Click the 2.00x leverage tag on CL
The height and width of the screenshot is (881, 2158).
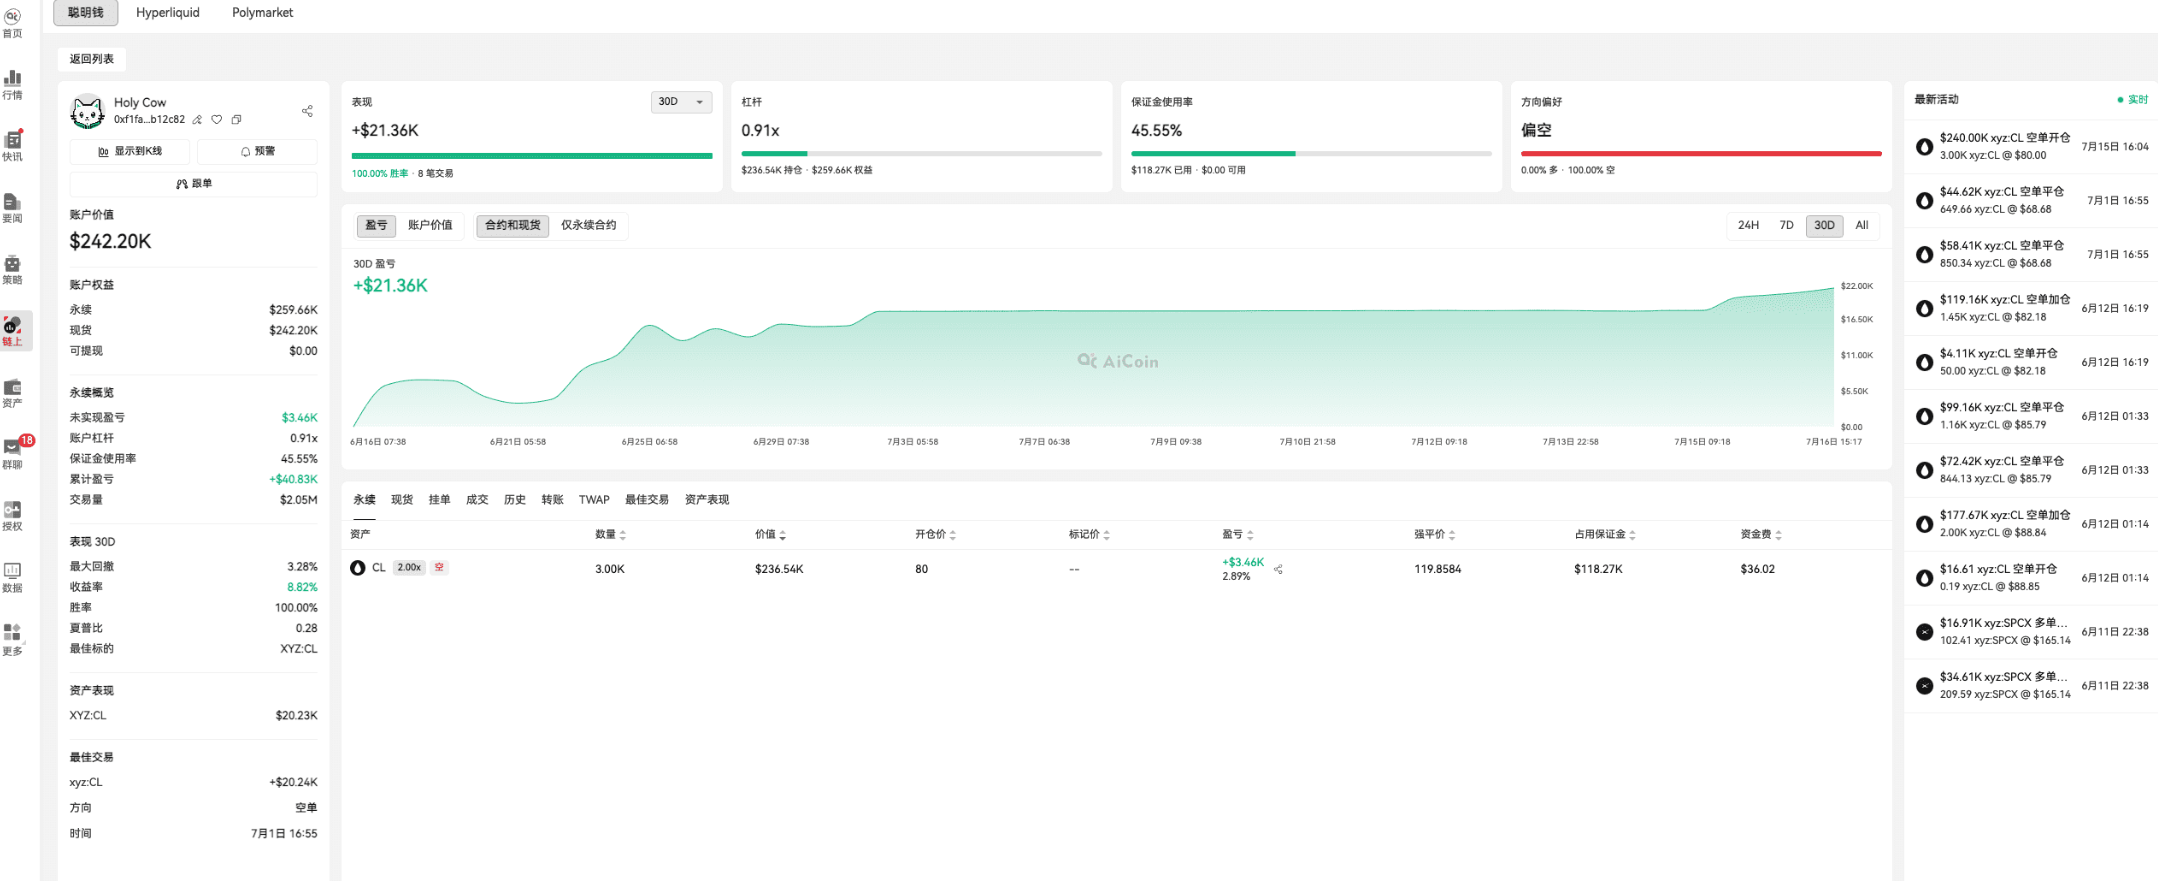click(x=410, y=568)
